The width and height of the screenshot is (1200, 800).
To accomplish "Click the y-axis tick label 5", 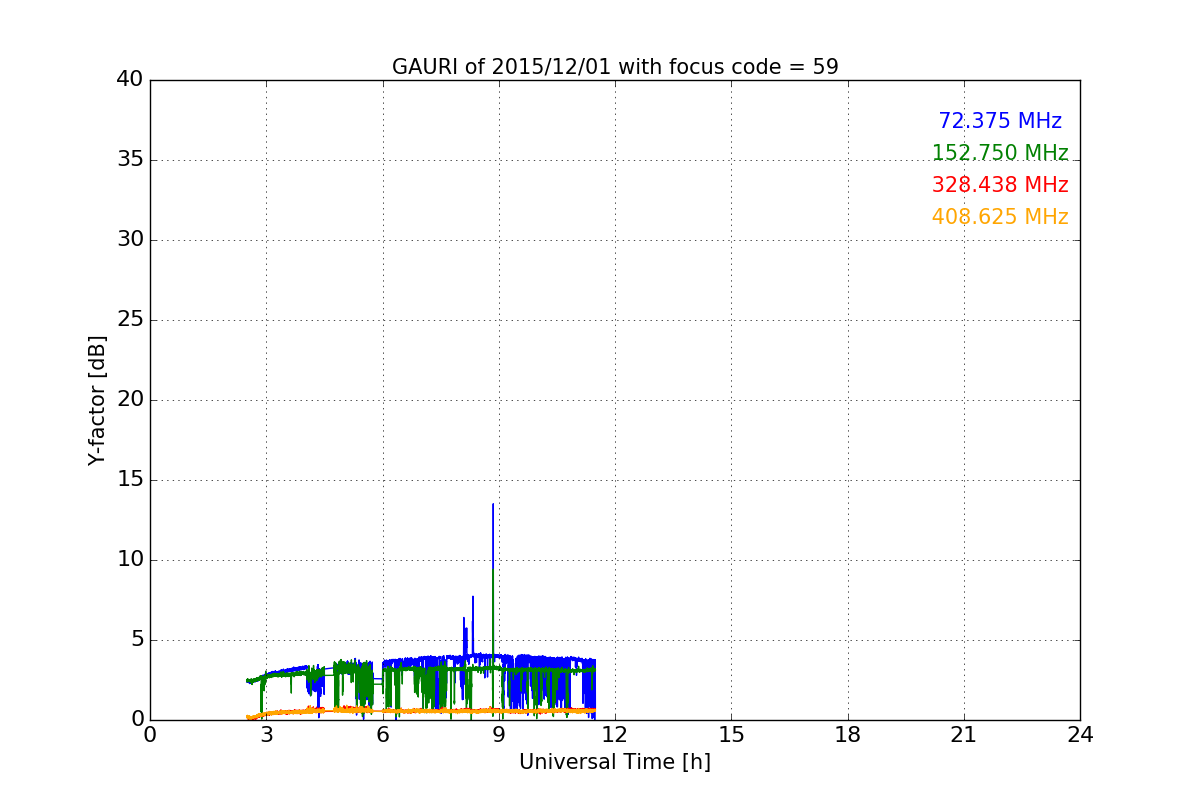I will click(x=136, y=640).
